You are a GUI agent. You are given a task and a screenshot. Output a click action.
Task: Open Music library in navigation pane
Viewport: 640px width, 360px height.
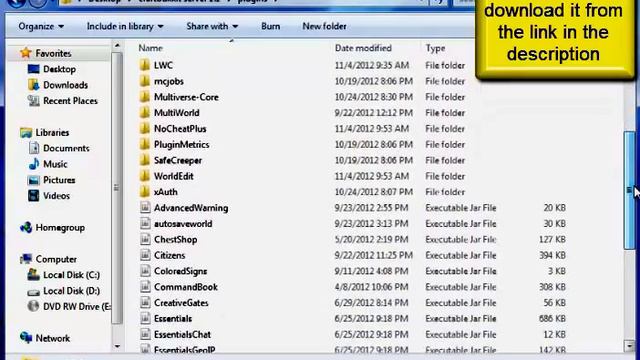pyautogui.click(x=55, y=164)
